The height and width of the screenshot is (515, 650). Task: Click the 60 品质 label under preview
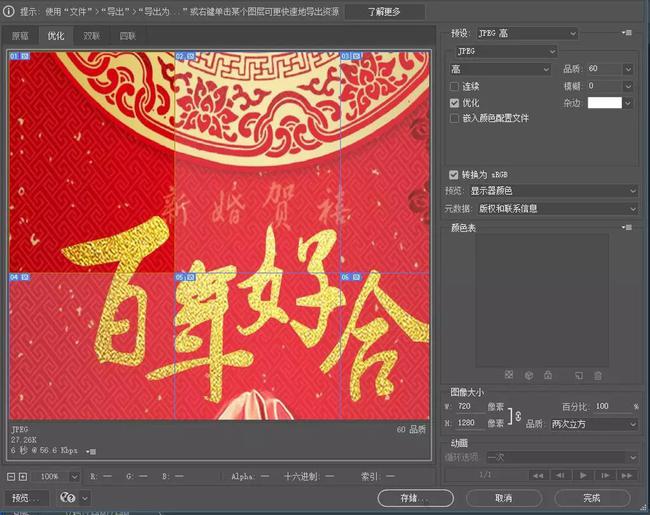tap(411, 430)
